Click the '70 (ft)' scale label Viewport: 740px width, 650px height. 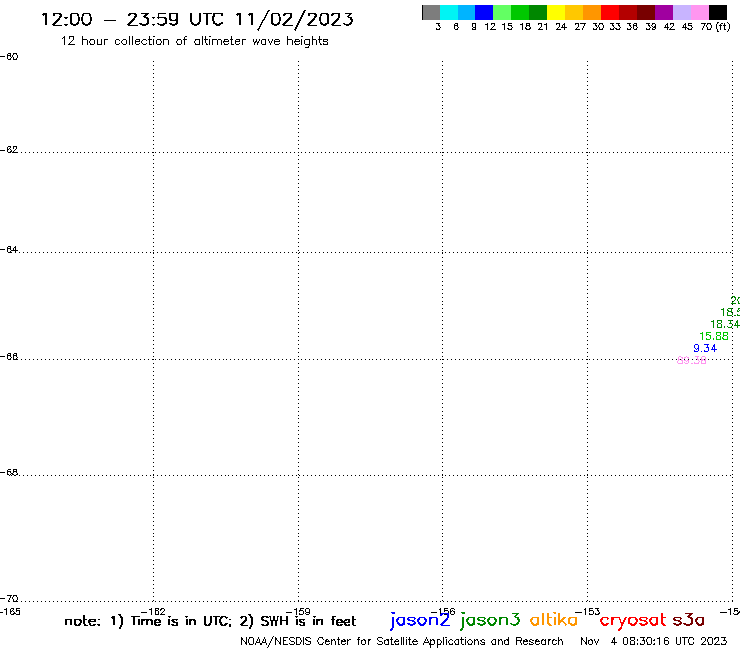(715, 27)
